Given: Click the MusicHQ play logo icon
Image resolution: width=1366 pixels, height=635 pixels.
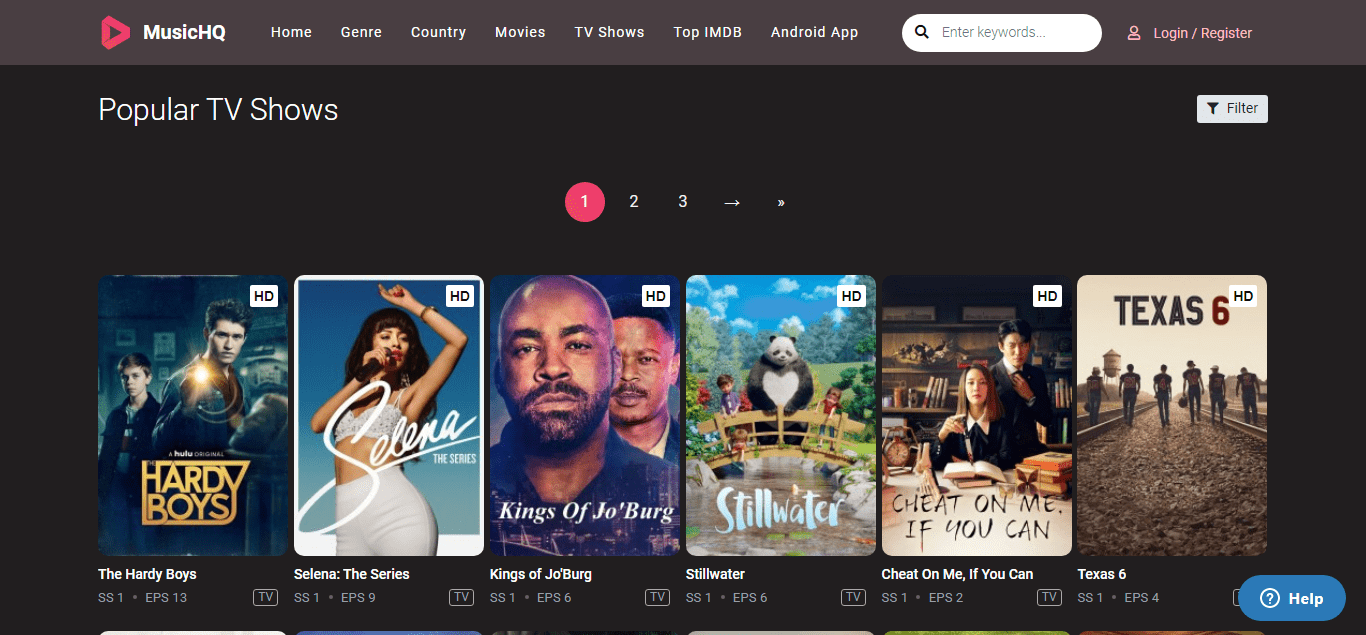Looking at the screenshot, I should point(115,33).
